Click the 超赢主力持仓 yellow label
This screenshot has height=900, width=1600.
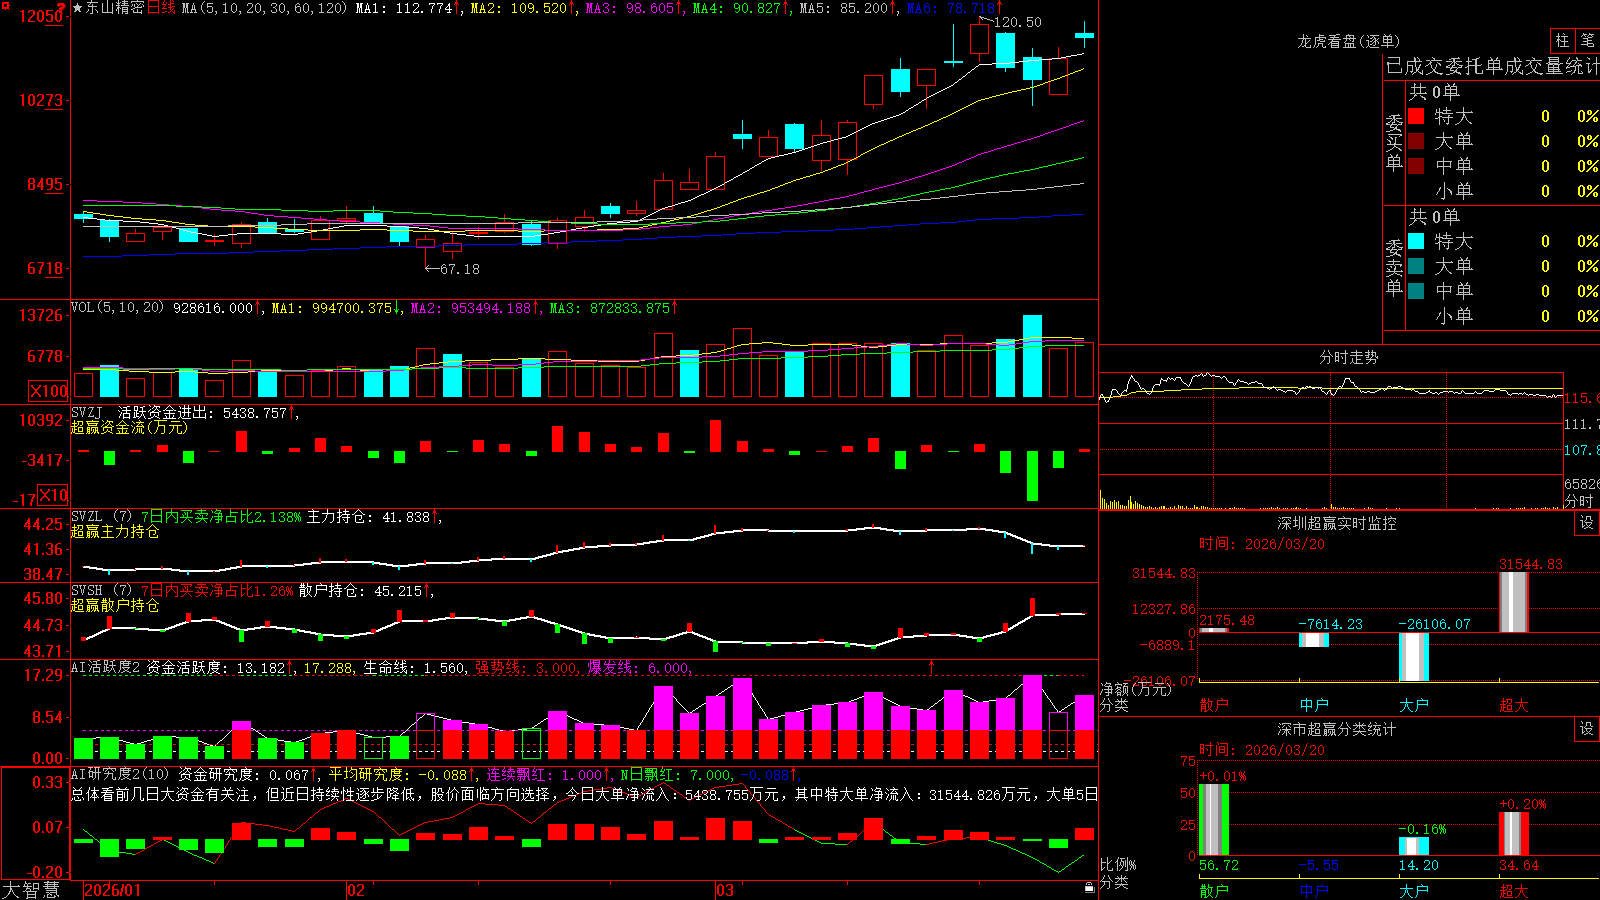tap(115, 531)
